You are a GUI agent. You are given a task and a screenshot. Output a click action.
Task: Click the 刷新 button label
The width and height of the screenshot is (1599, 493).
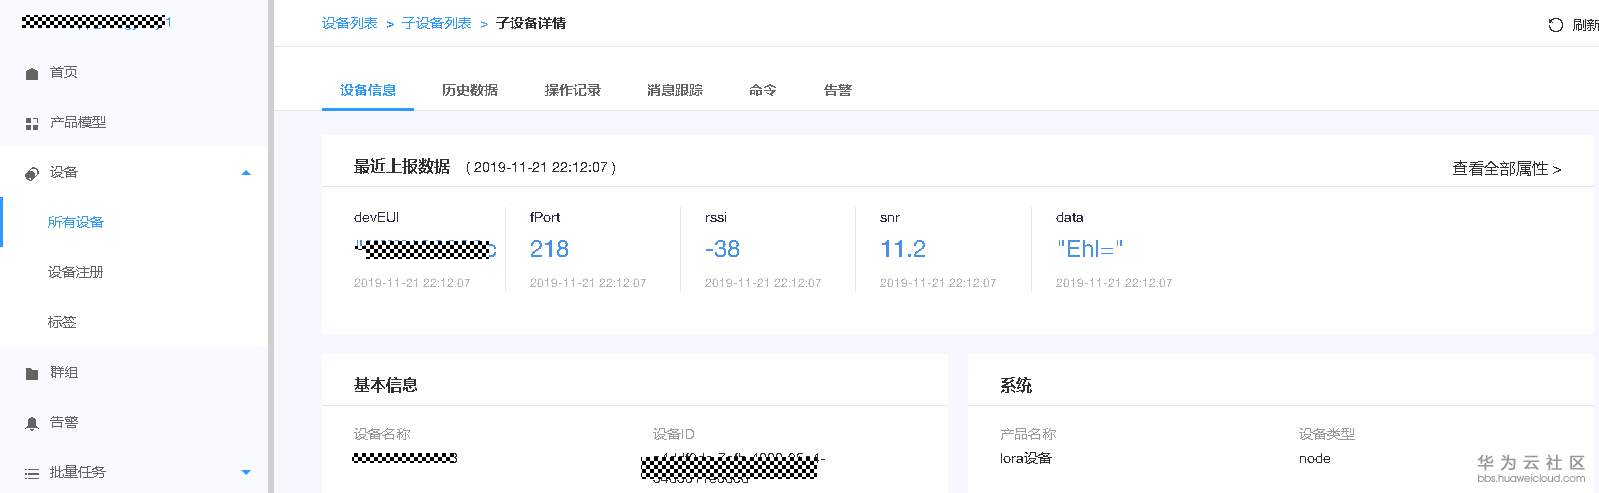coord(1585,25)
